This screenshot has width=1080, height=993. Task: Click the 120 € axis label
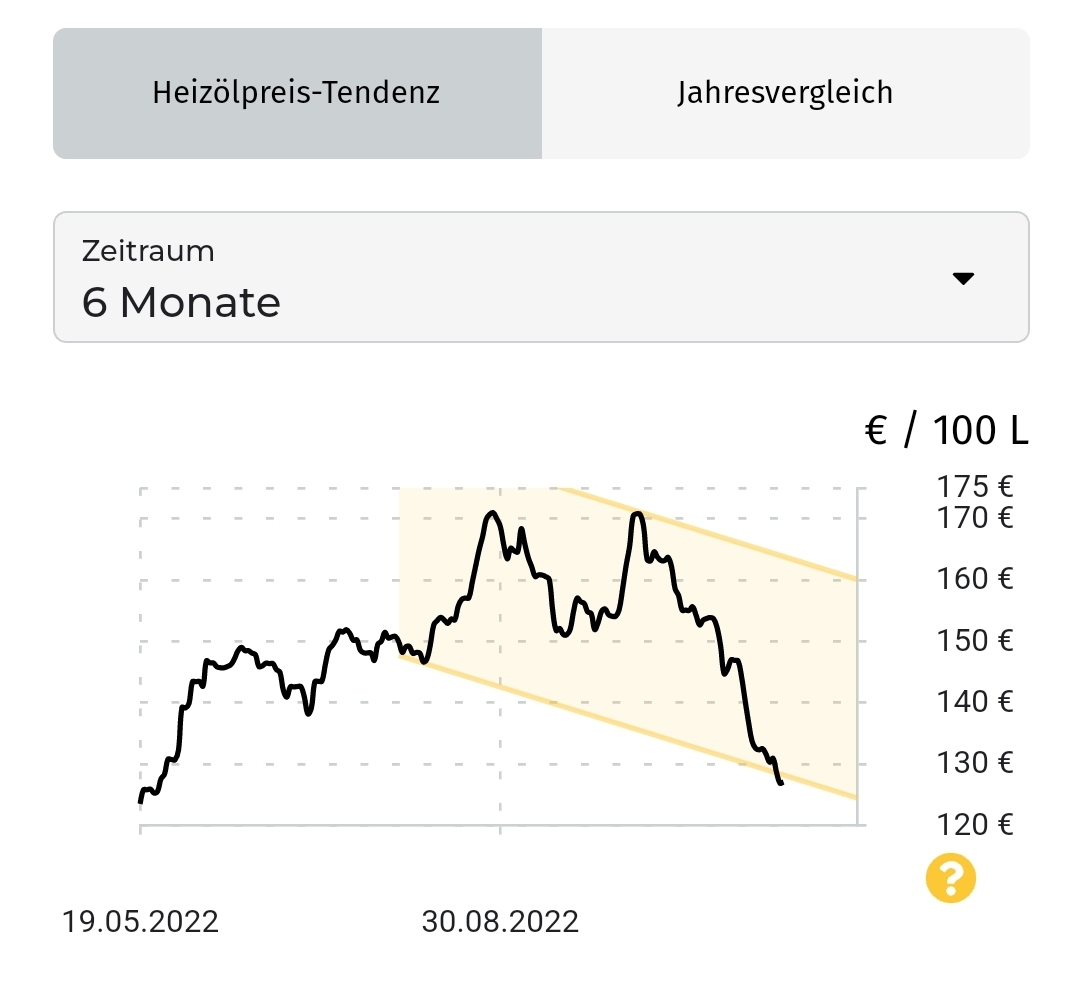tap(975, 825)
